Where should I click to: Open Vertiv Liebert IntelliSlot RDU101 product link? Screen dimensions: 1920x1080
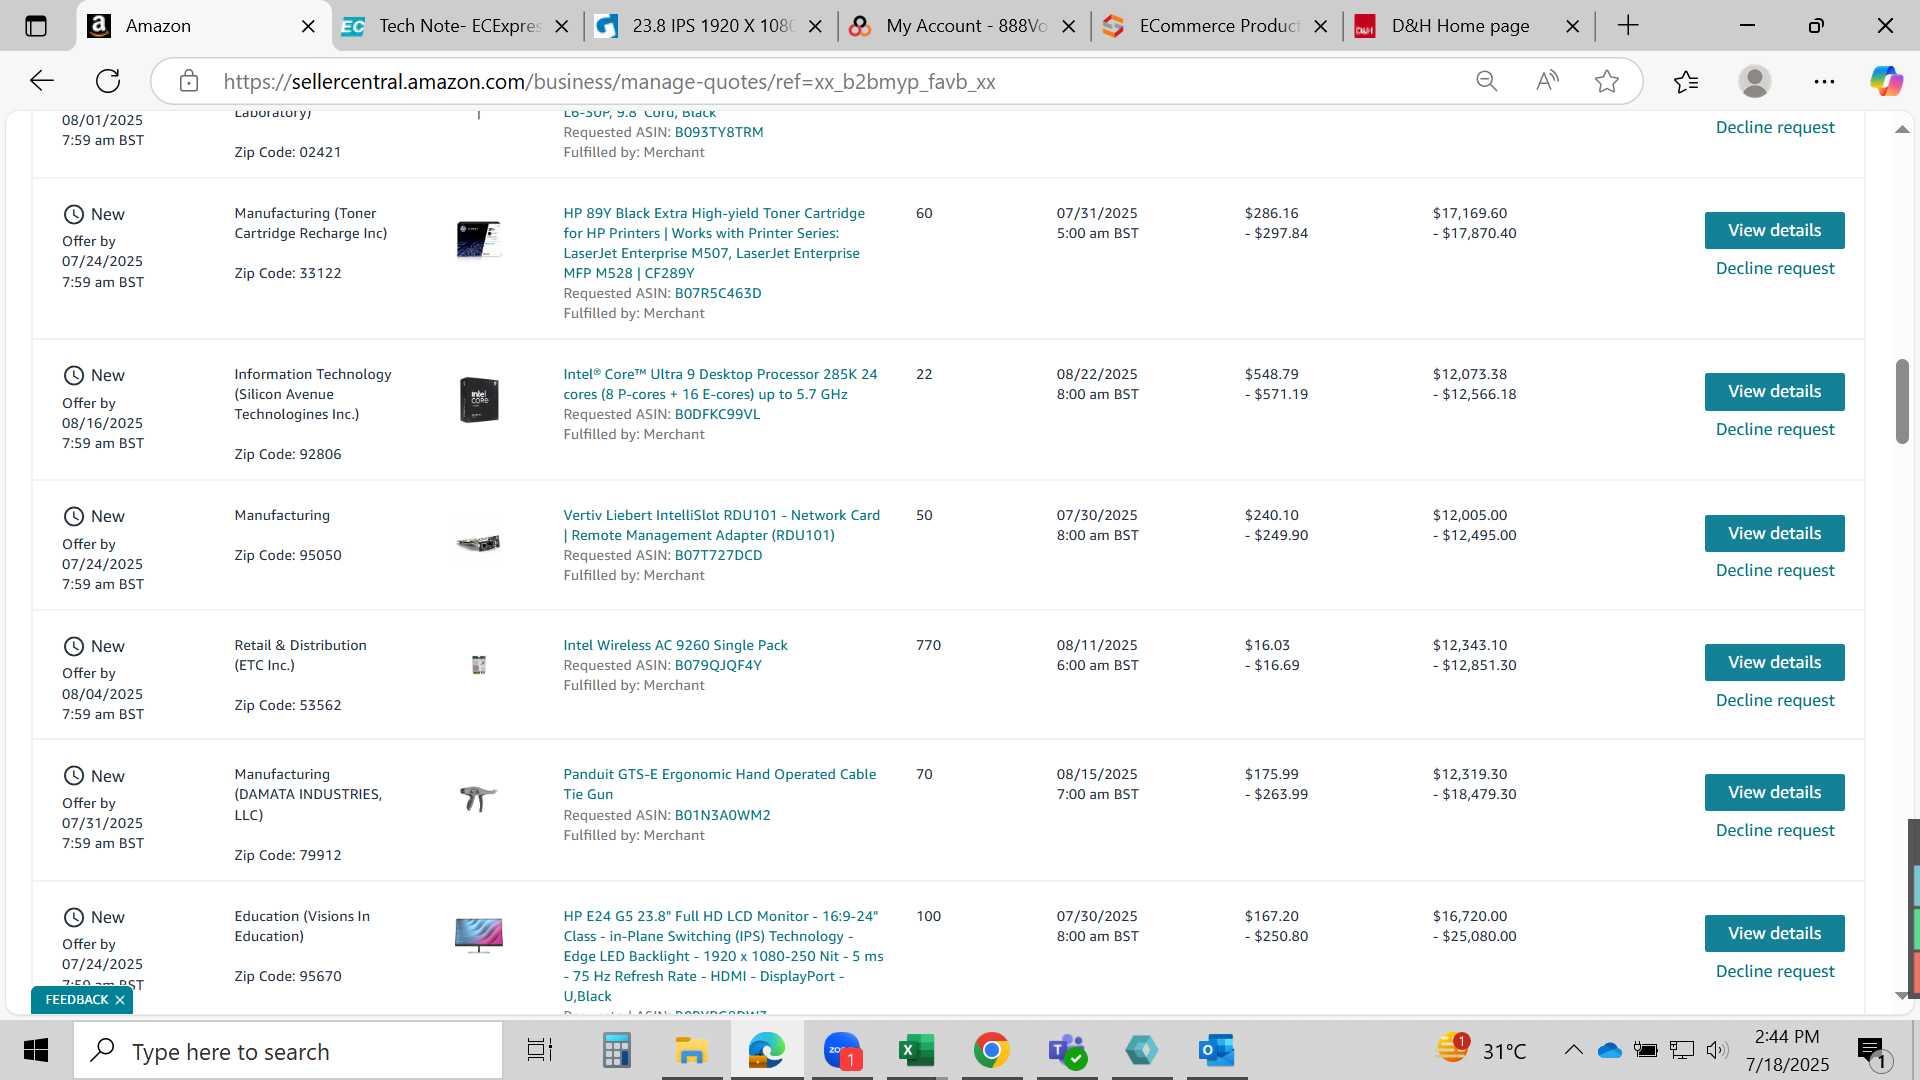pyautogui.click(x=721, y=525)
